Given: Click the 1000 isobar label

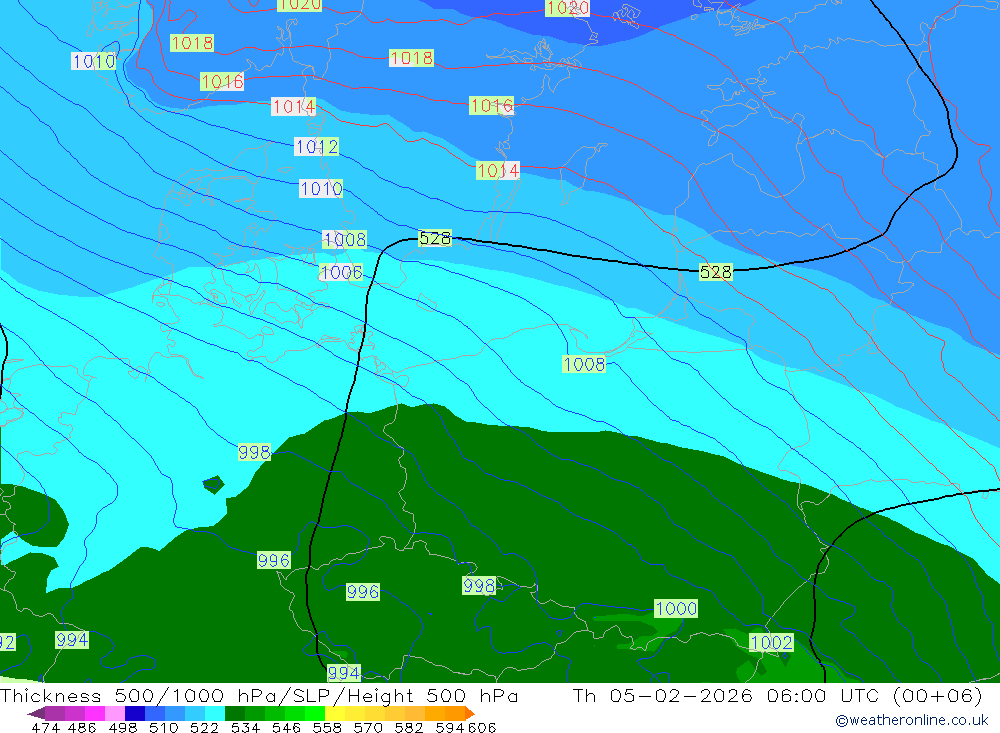Looking at the screenshot, I should coord(675,608).
